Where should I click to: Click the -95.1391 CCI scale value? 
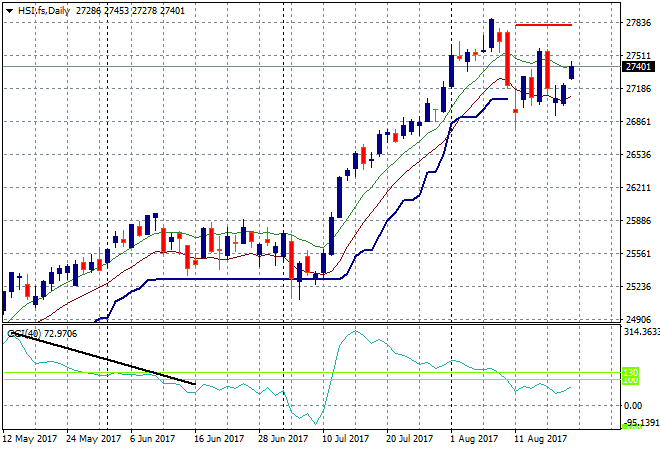click(x=642, y=422)
